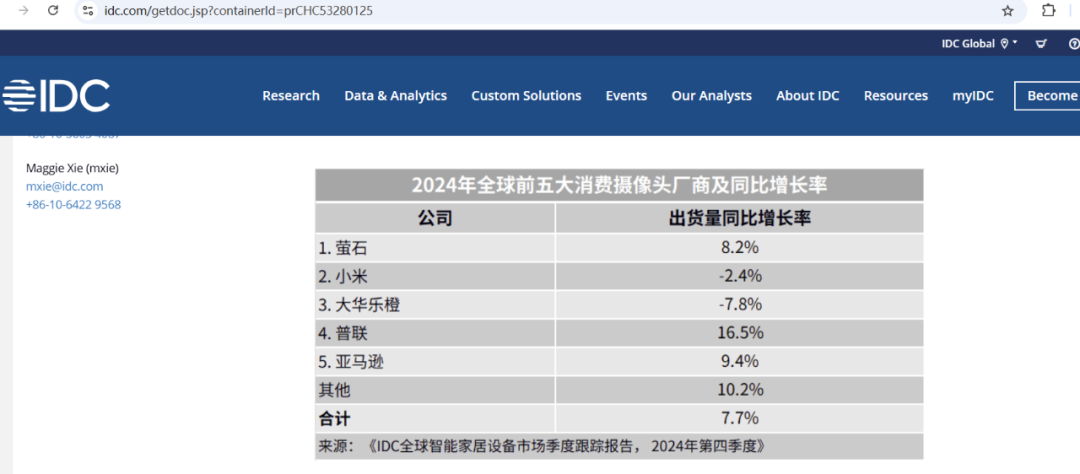The image size is (1080, 474).
Task: Open the Custom Solutions menu
Action: click(x=526, y=96)
